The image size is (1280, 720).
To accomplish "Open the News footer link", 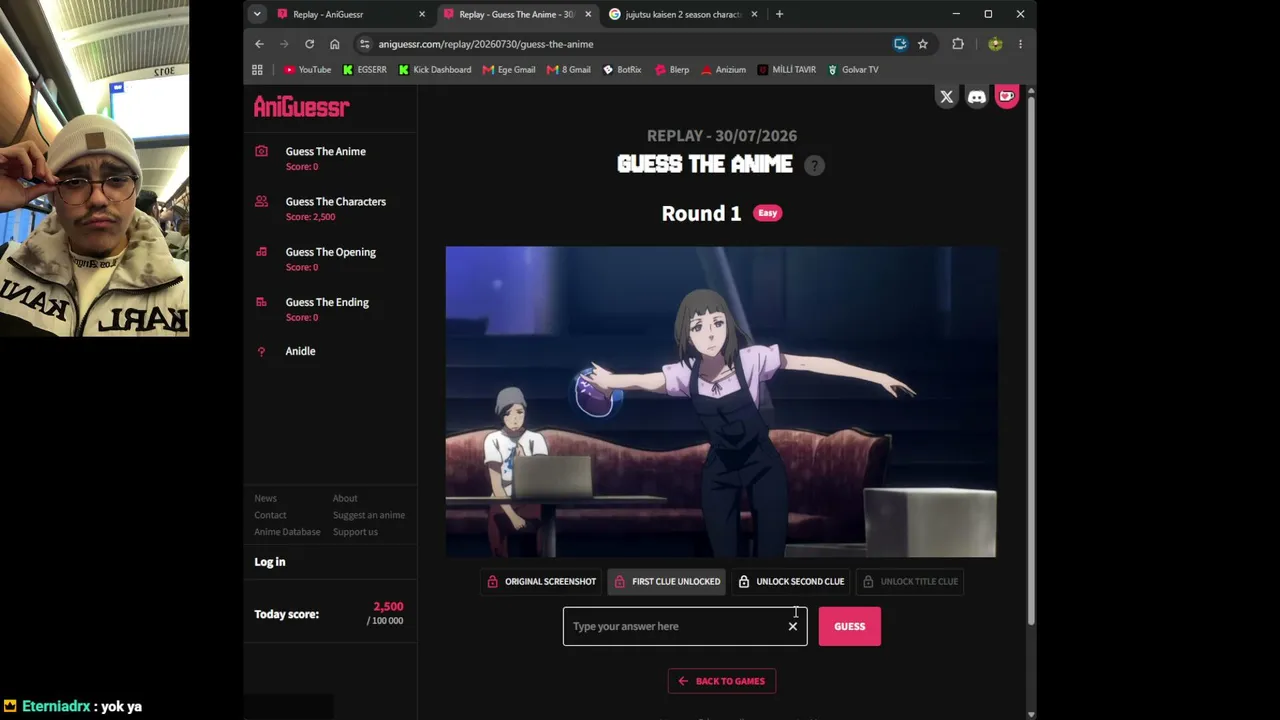I will (x=265, y=498).
